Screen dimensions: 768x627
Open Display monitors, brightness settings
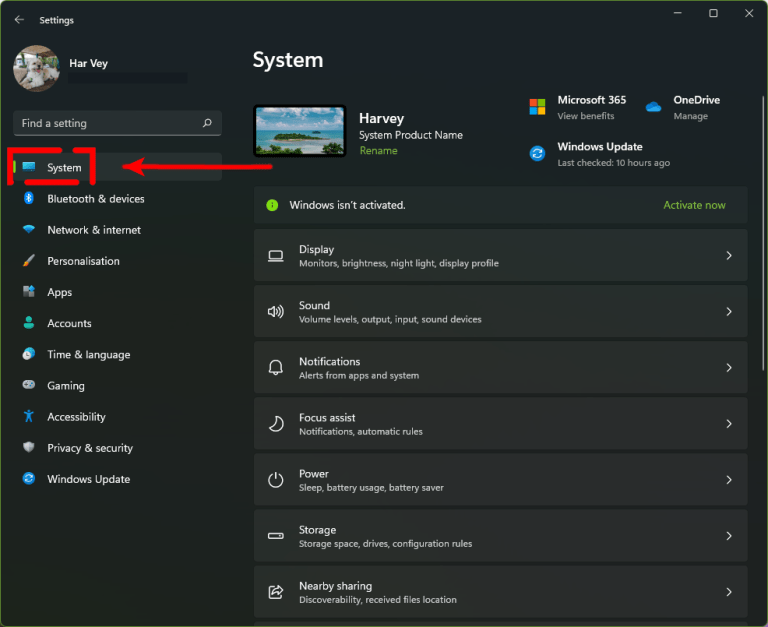[x=501, y=256]
